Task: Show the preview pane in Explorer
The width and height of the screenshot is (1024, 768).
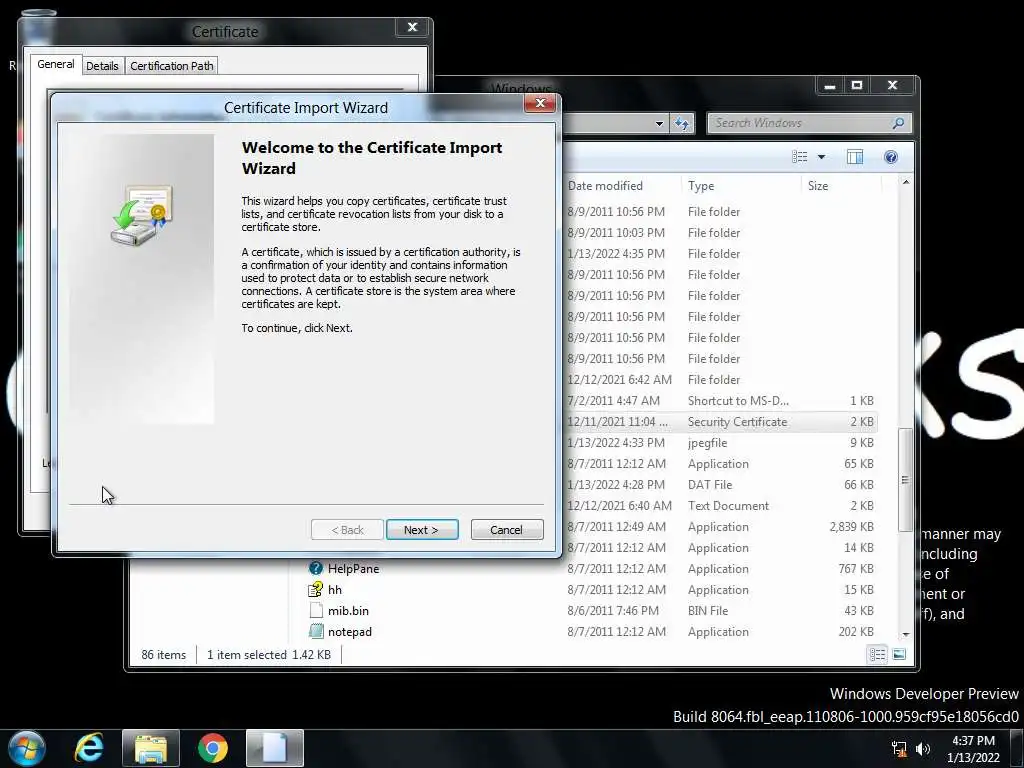Action: (855, 157)
